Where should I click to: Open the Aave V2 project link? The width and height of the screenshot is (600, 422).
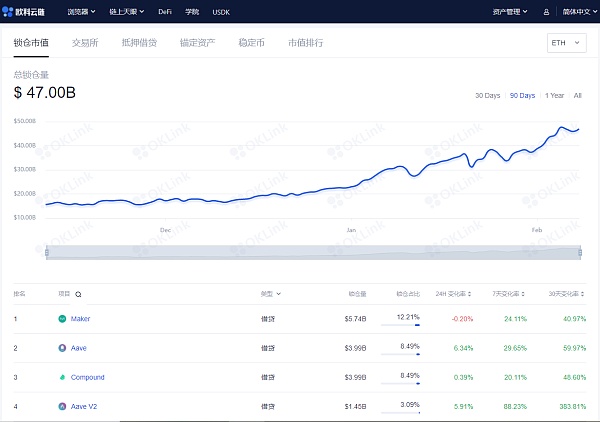click(86, 407)
